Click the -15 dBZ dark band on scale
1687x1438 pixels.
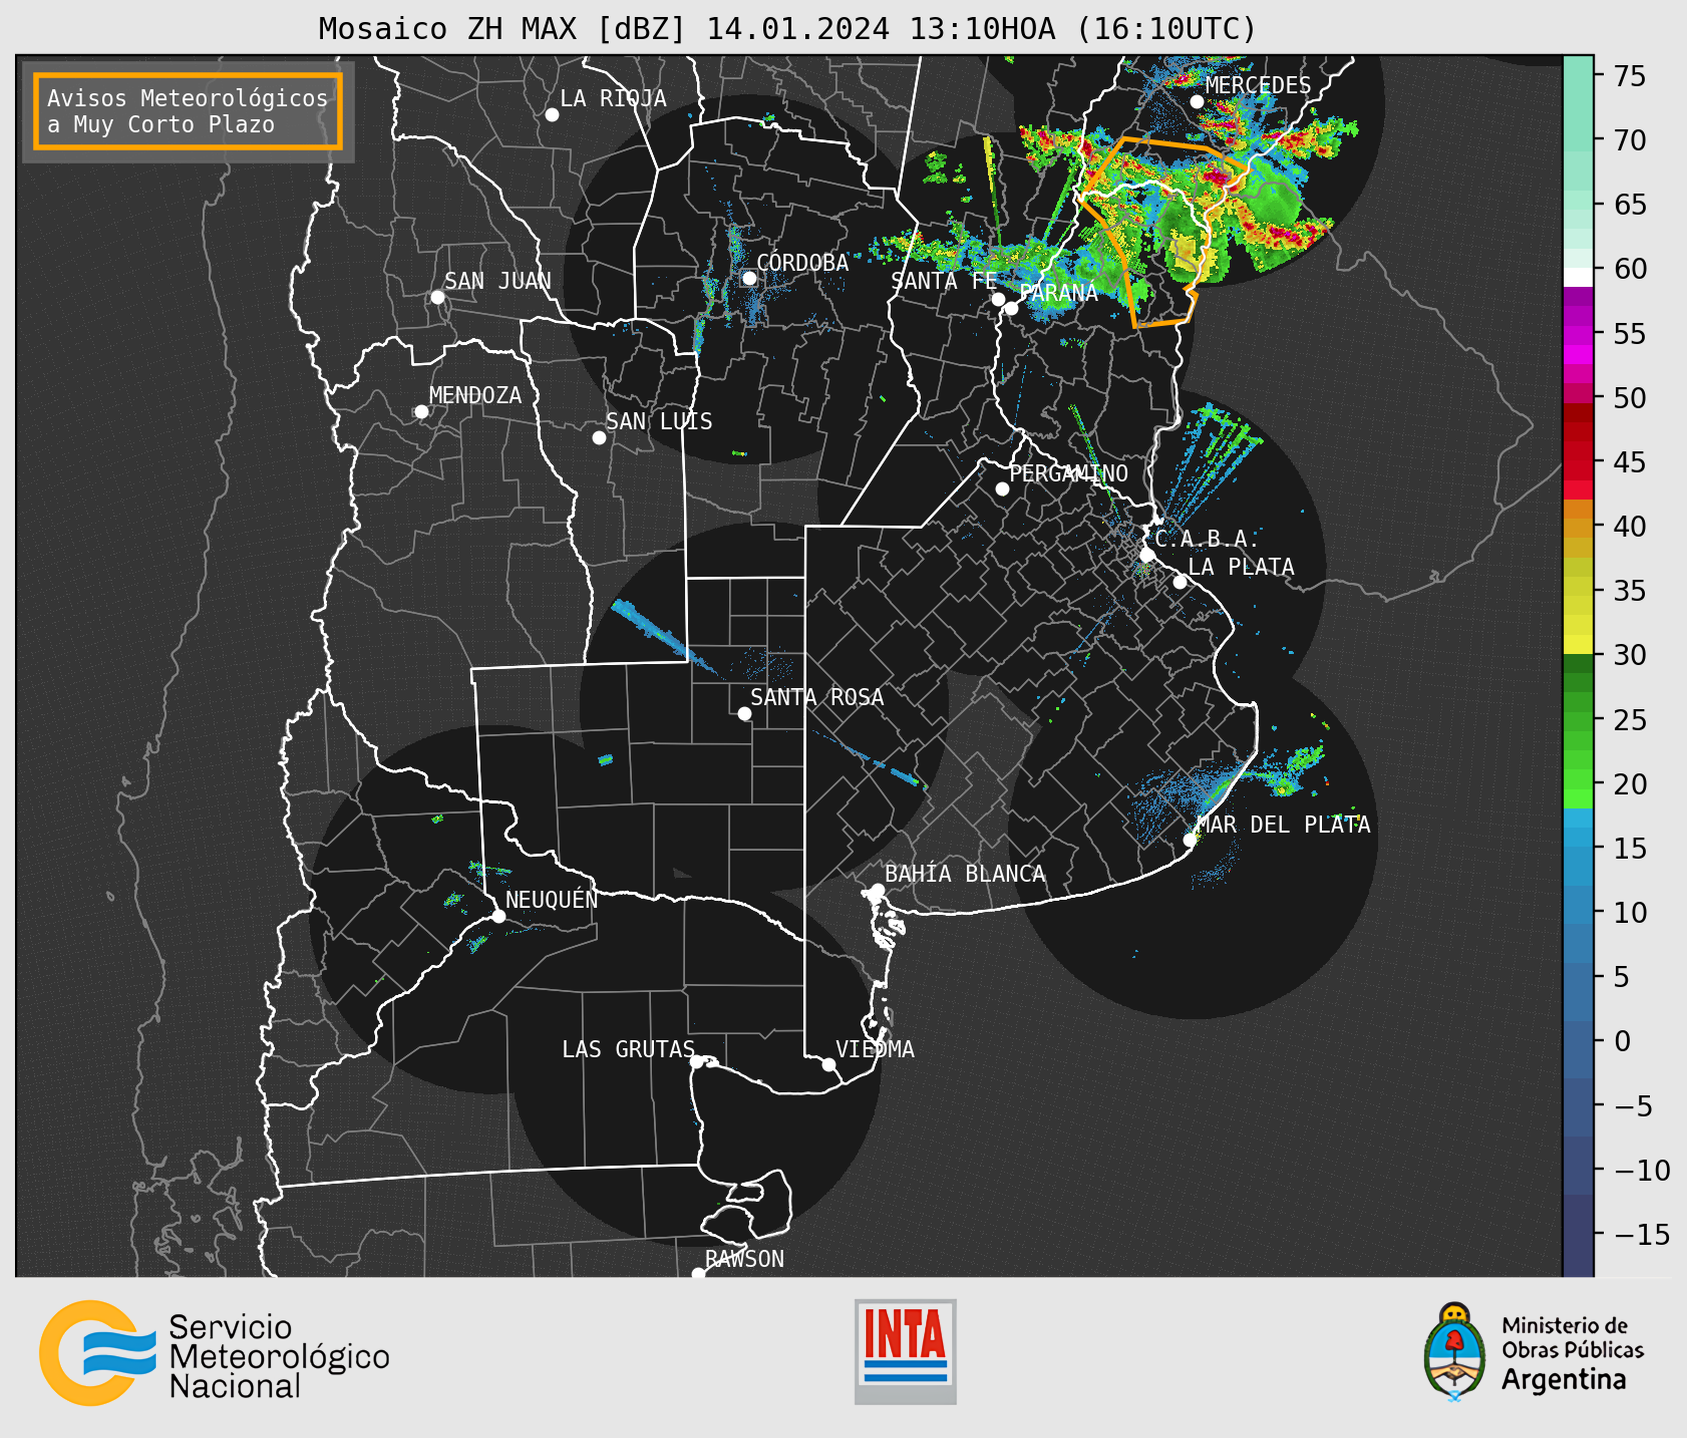pos(1578,1234)
